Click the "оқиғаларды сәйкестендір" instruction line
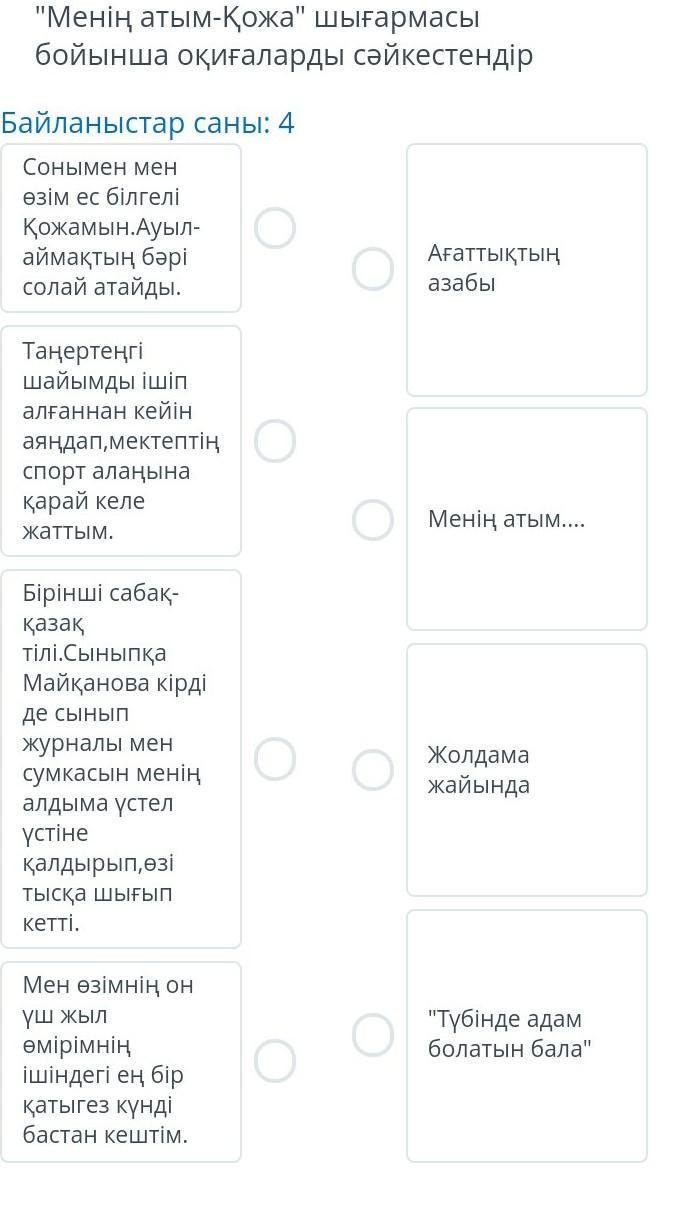Viewport: 674px width, 1205px height. 284,55
